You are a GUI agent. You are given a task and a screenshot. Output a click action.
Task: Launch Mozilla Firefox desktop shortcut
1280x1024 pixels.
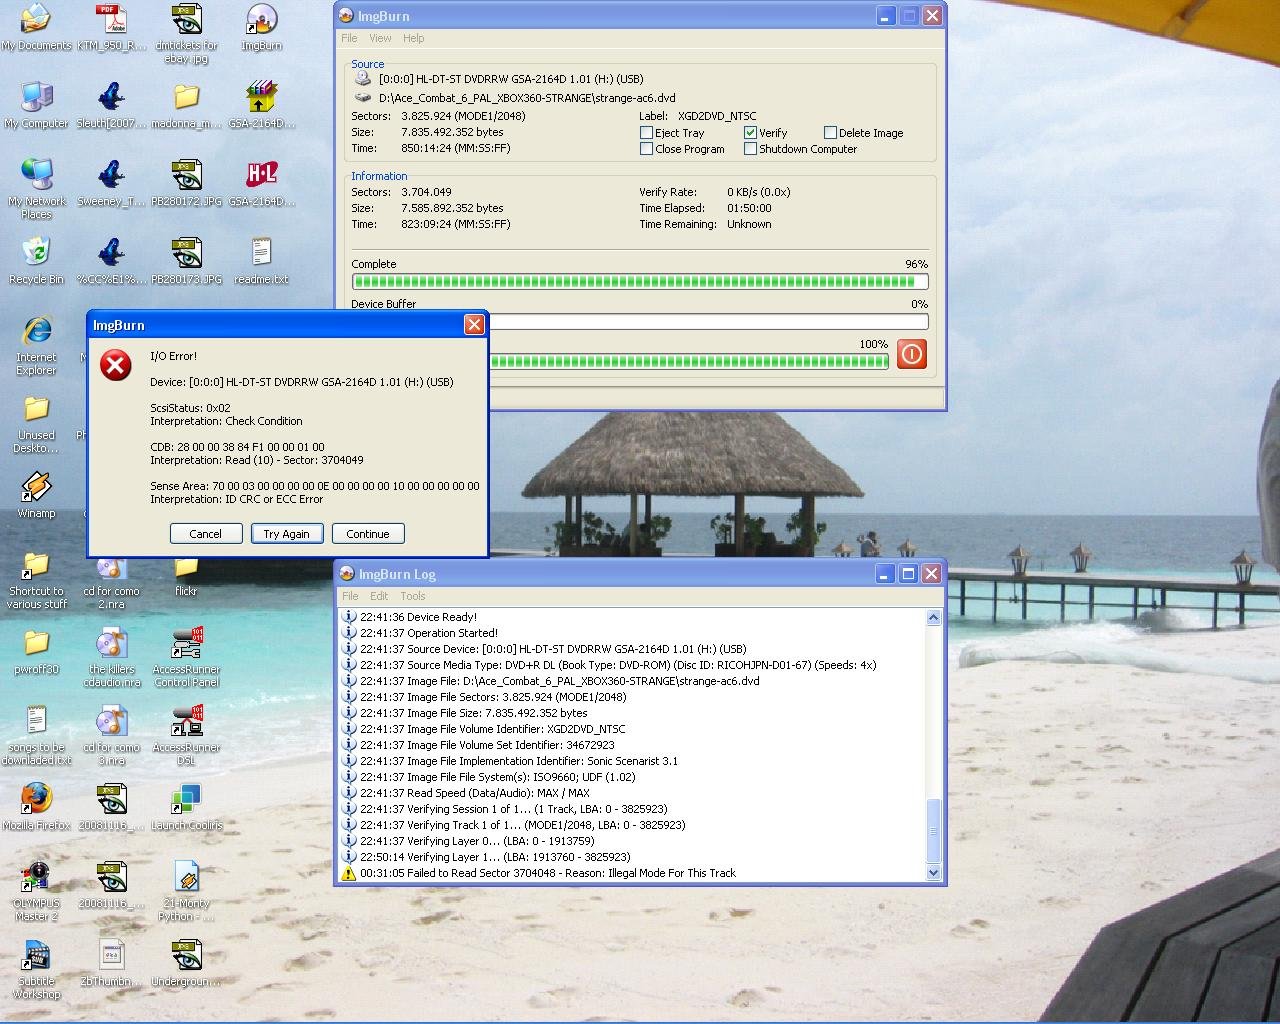[36, 807]
